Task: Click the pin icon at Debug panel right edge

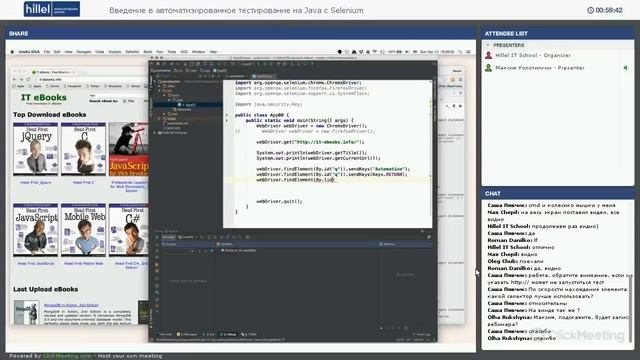Action: click(x=429, y=237)
